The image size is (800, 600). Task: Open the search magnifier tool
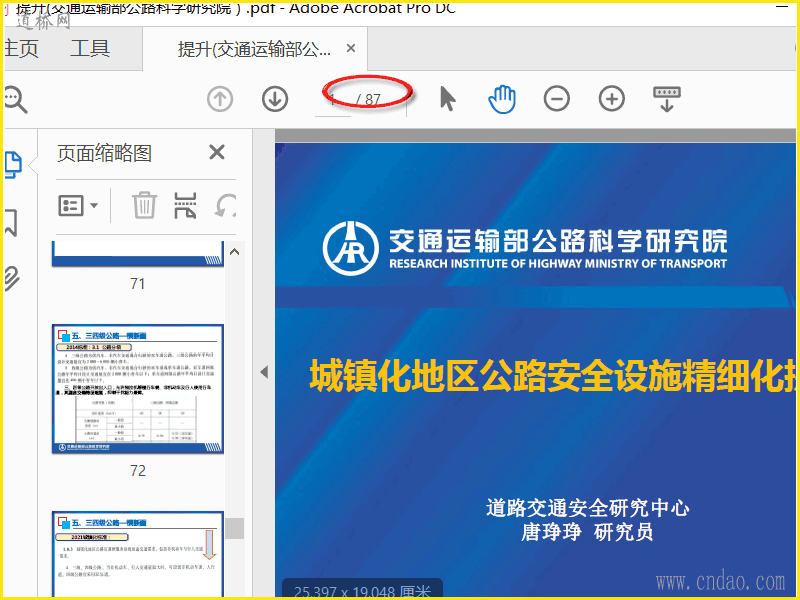pos(15,99)
